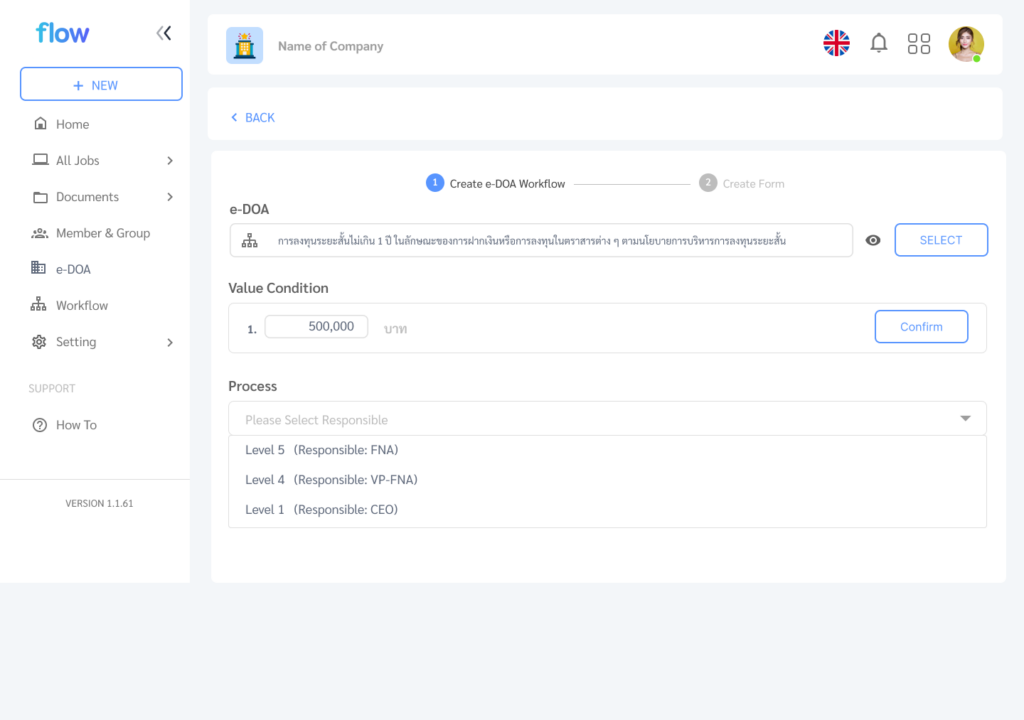Click the Documents folder icon
The width and height of the screenshot is (1024, 720).
click(x=40, y=197)
